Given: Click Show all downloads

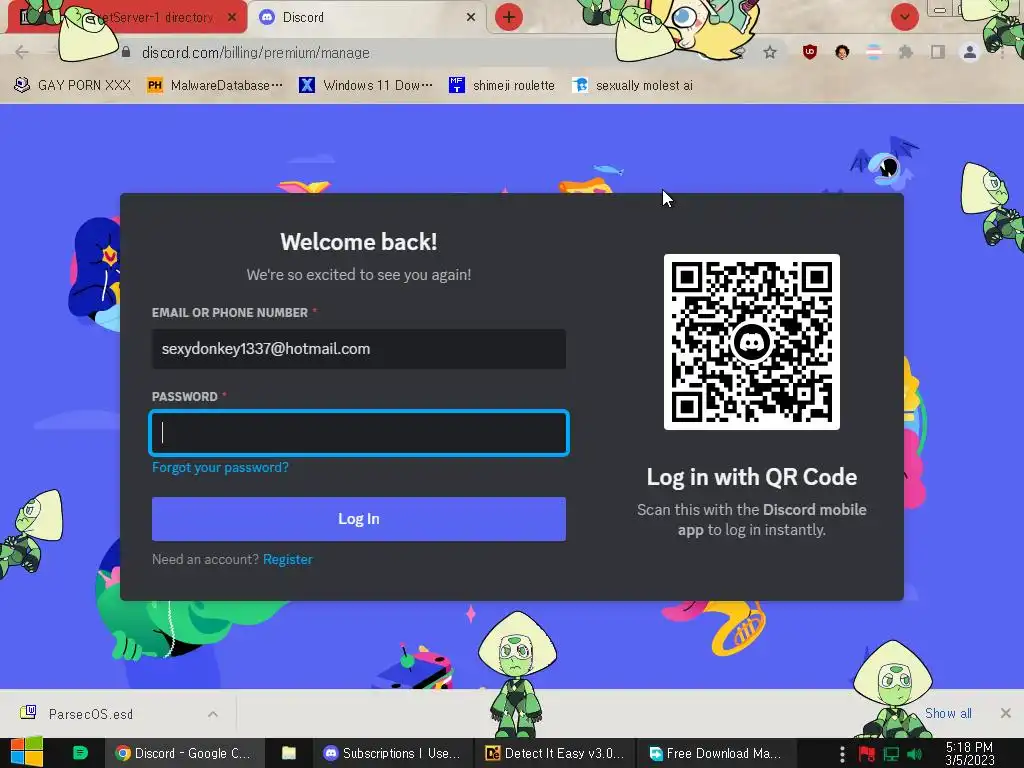Looking at the screenshot, I should (x=948, y=713).
